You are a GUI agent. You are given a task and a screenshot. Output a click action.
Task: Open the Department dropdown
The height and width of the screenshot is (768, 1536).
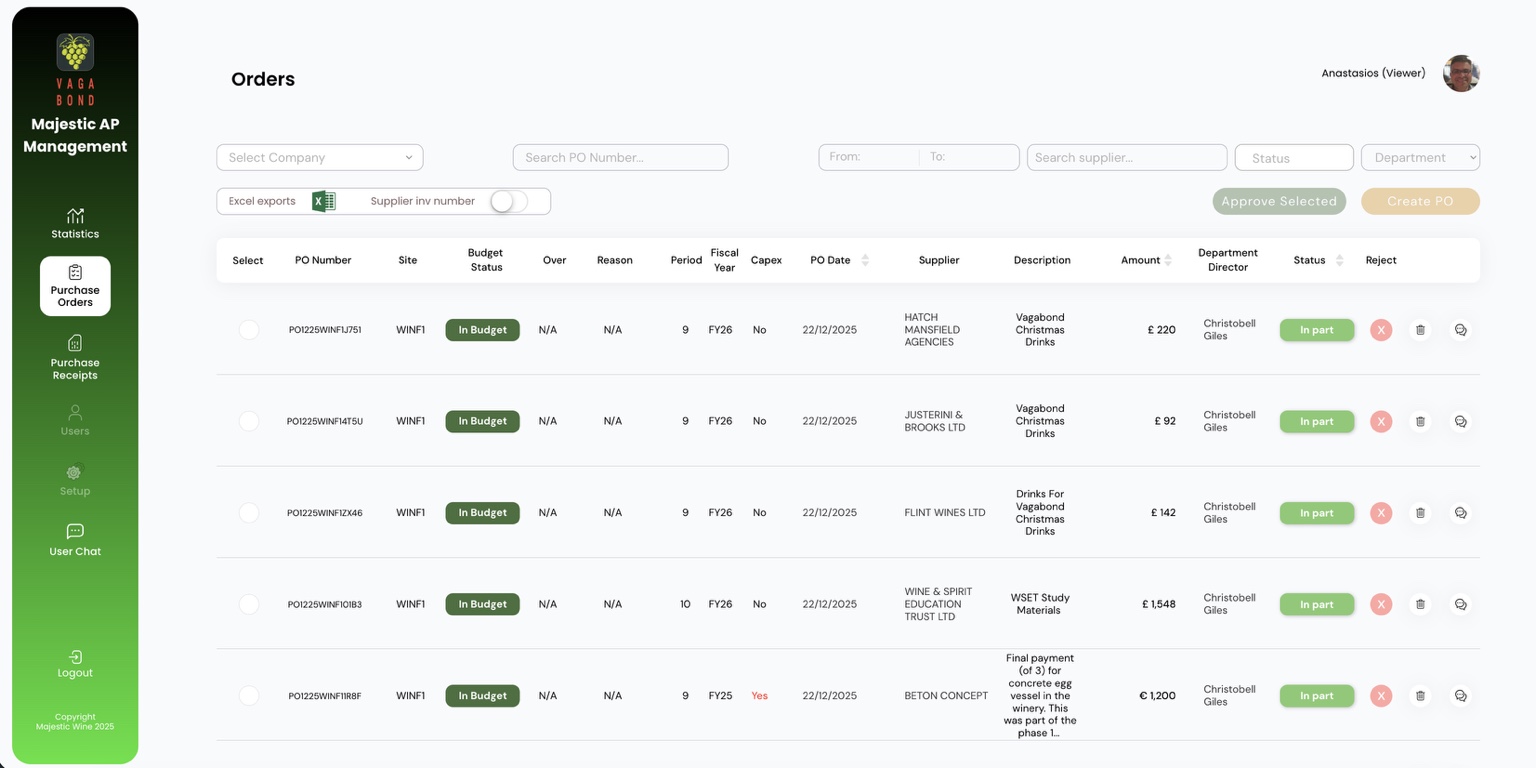(x=1420, y=157)
